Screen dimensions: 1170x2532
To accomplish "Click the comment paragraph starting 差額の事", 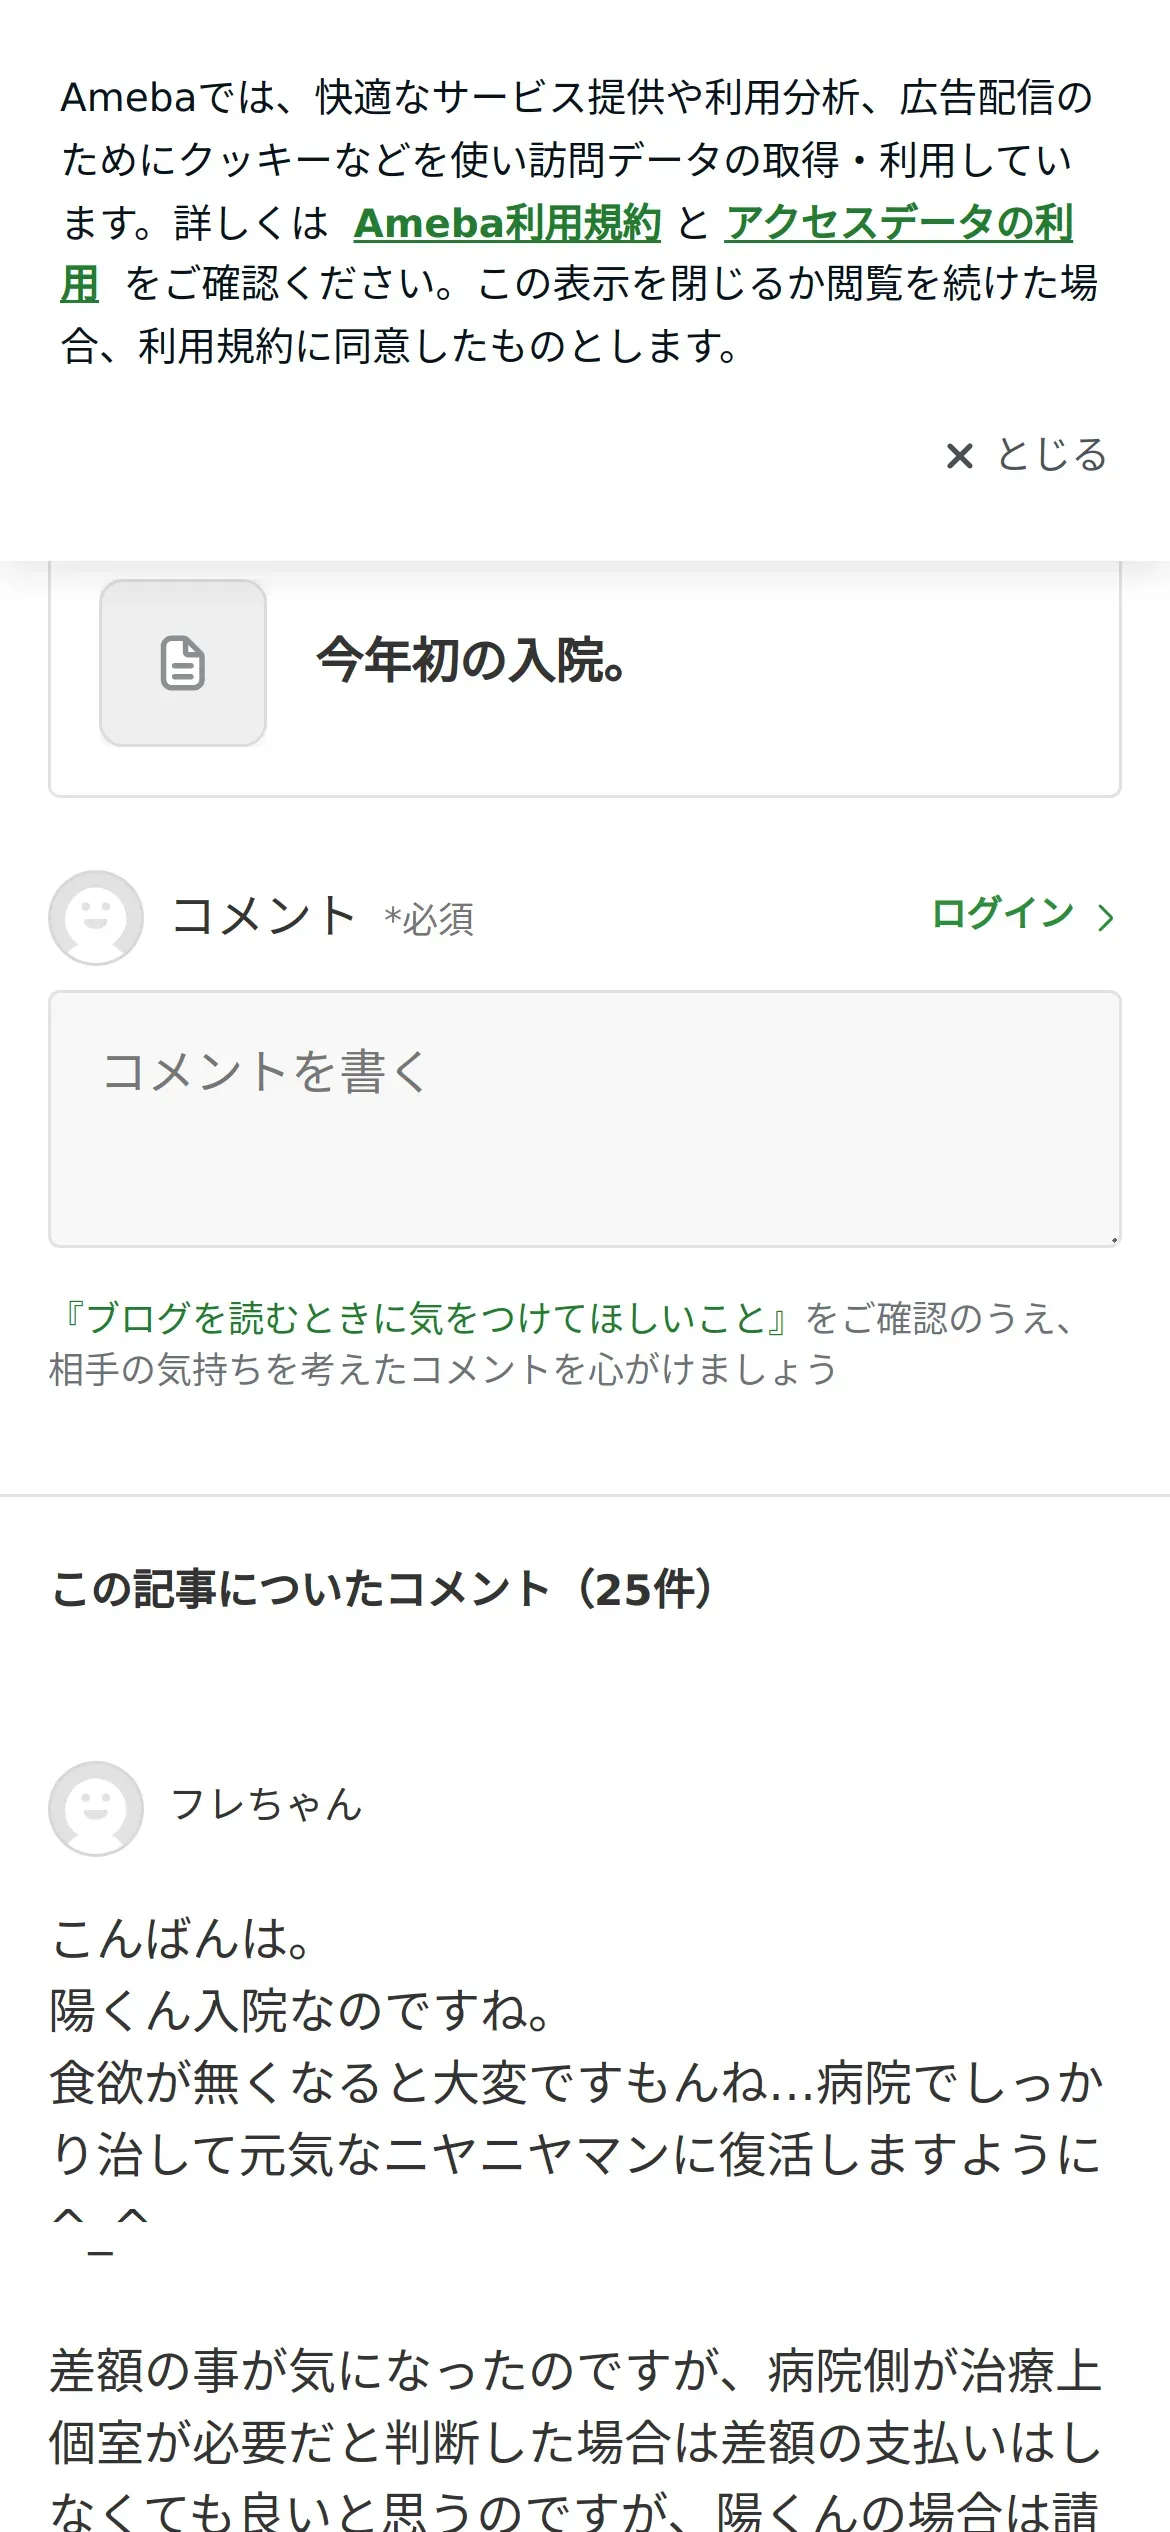I will (576, 2440).
